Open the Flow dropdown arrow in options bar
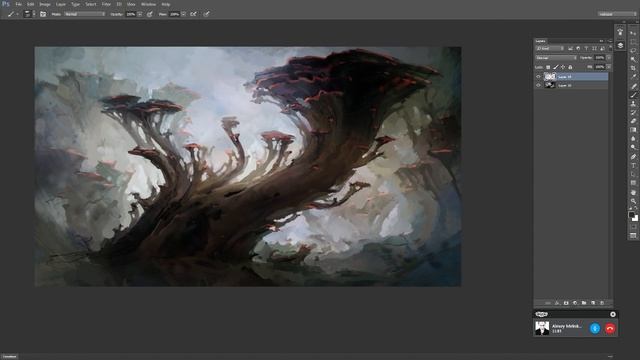 (x=183, y=14)
